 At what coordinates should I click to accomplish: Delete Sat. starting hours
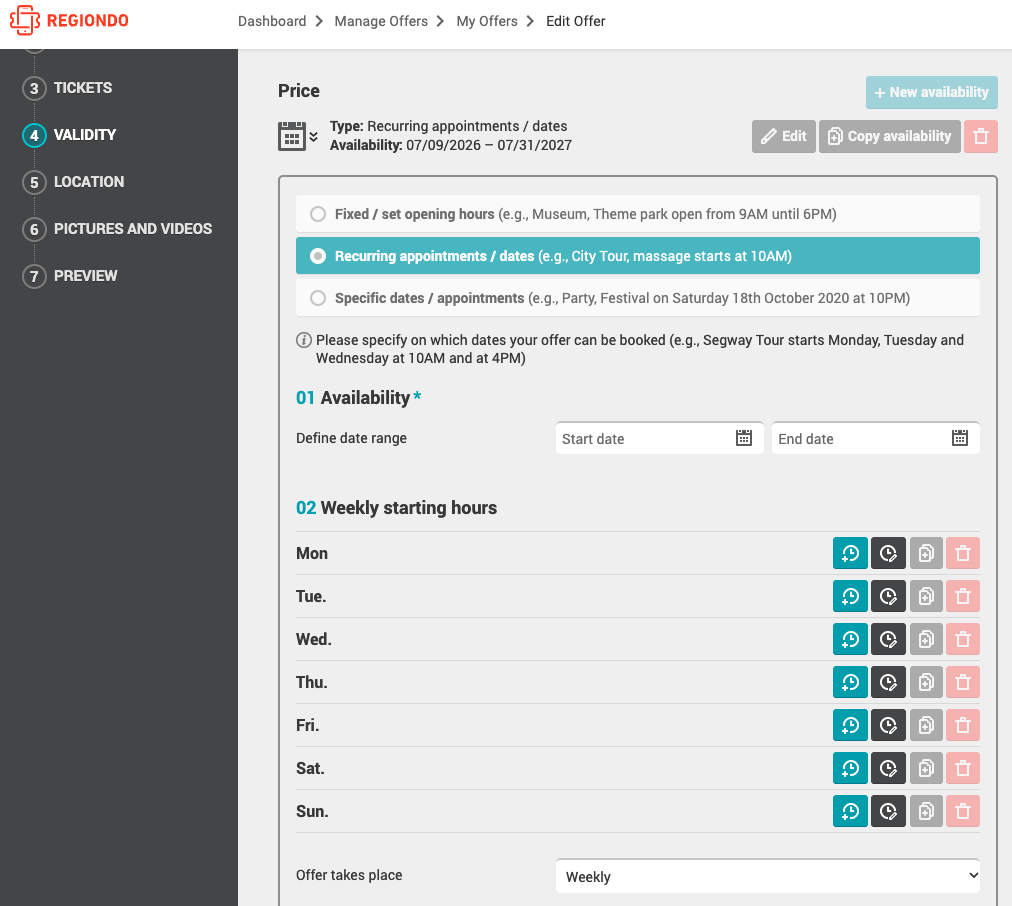pos(963,768)
